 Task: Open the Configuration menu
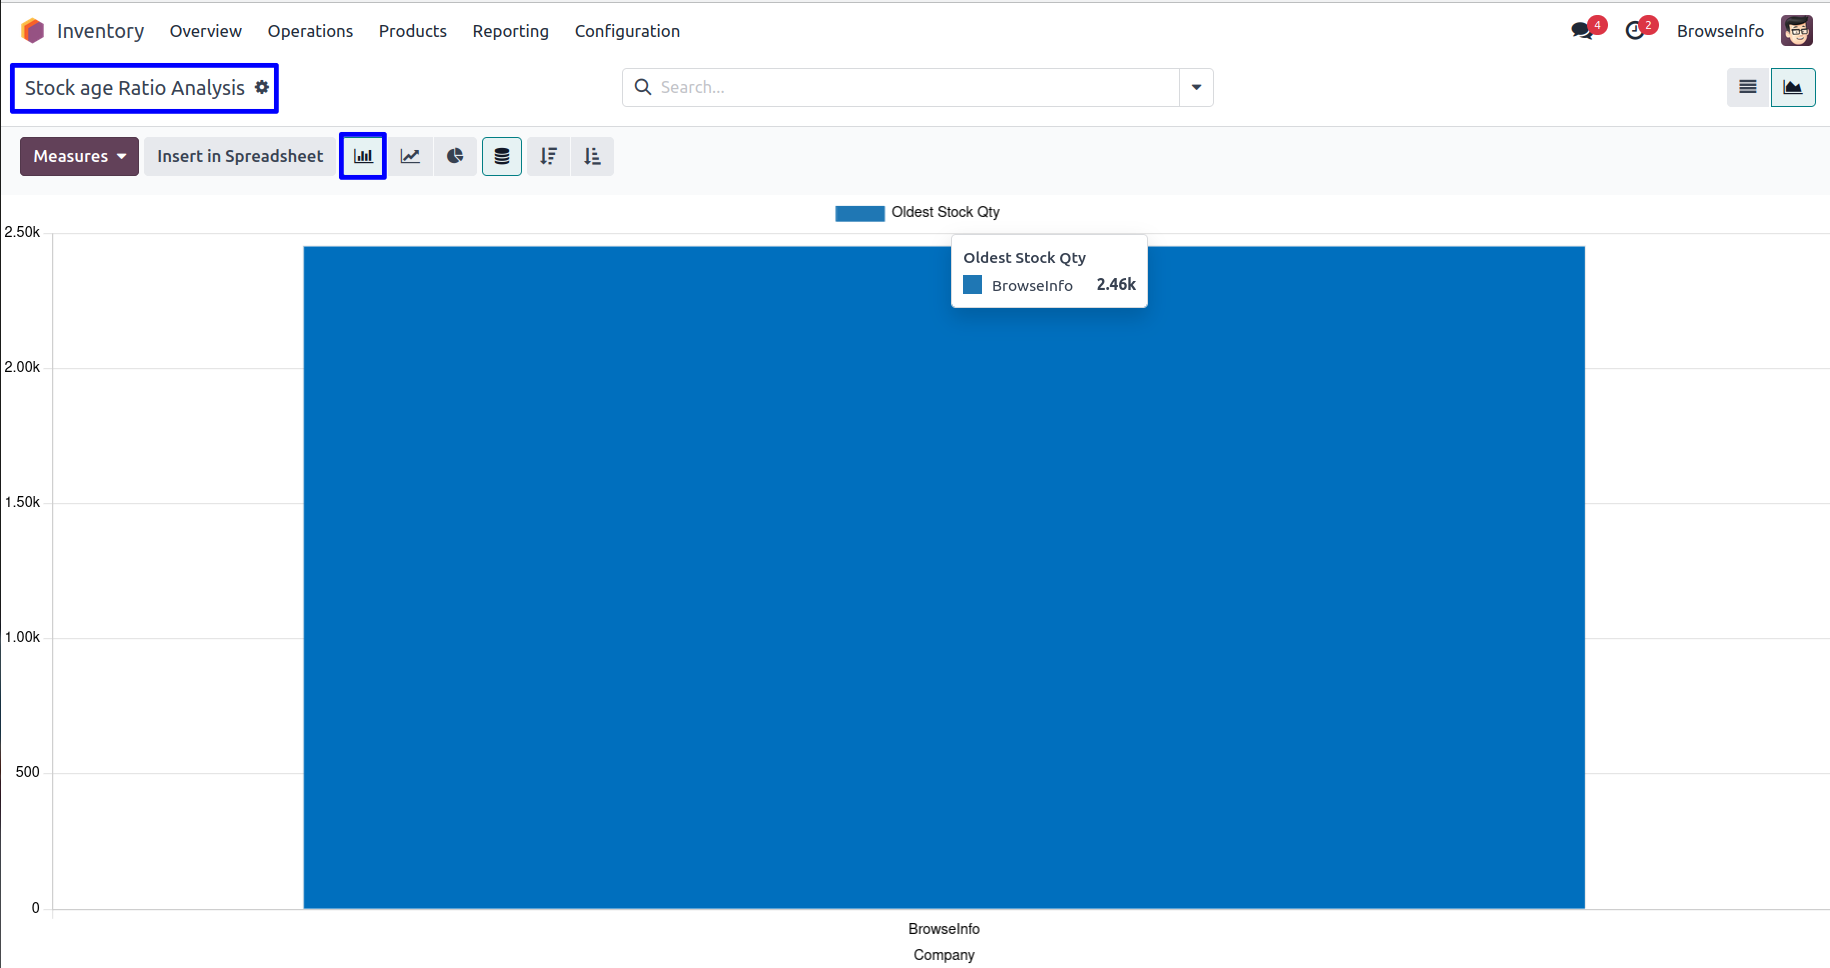(627, 31)
